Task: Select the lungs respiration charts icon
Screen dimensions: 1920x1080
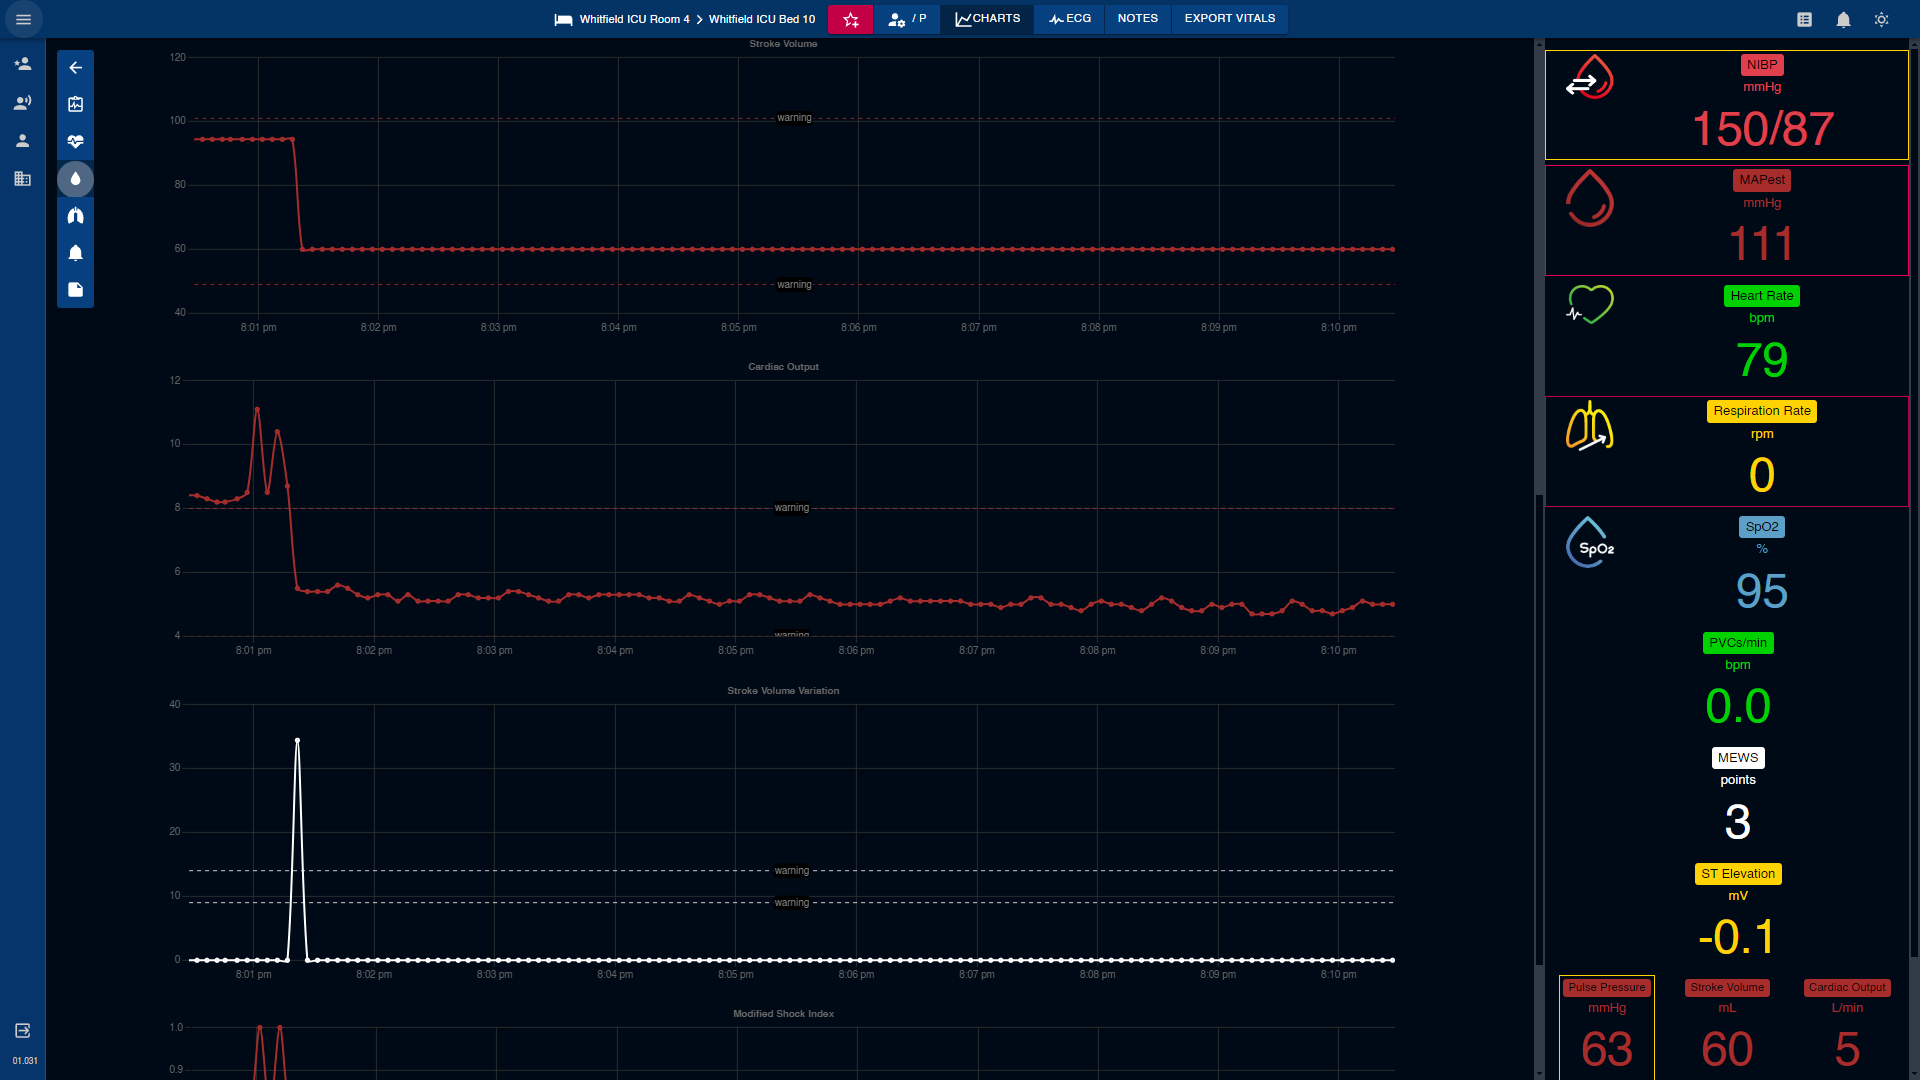Action: pyautogui.click(x=75, y=216)
